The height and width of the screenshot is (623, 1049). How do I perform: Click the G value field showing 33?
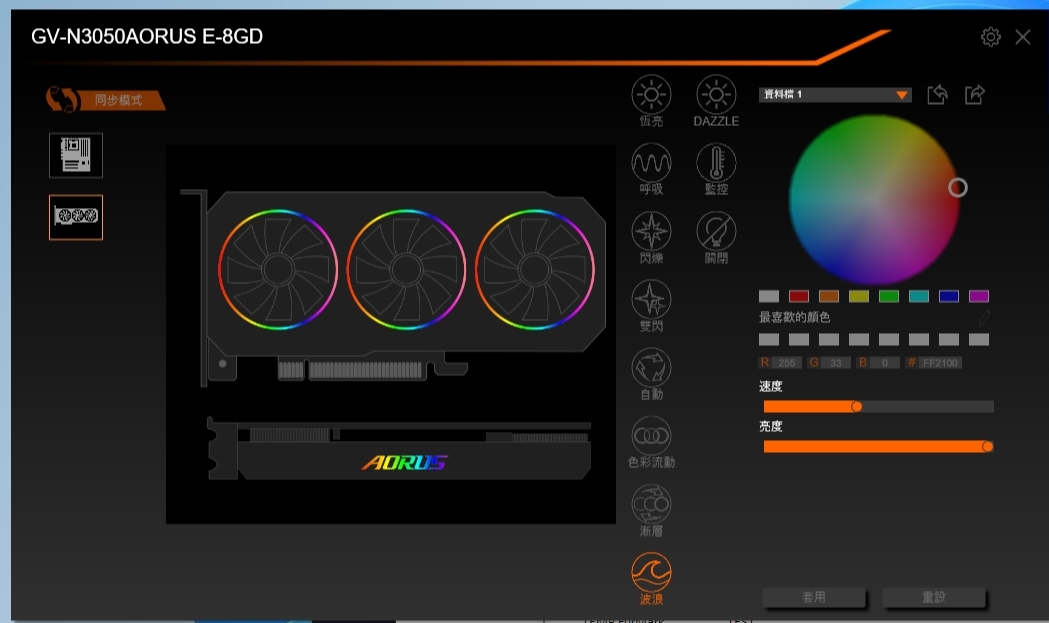point(836,363)
